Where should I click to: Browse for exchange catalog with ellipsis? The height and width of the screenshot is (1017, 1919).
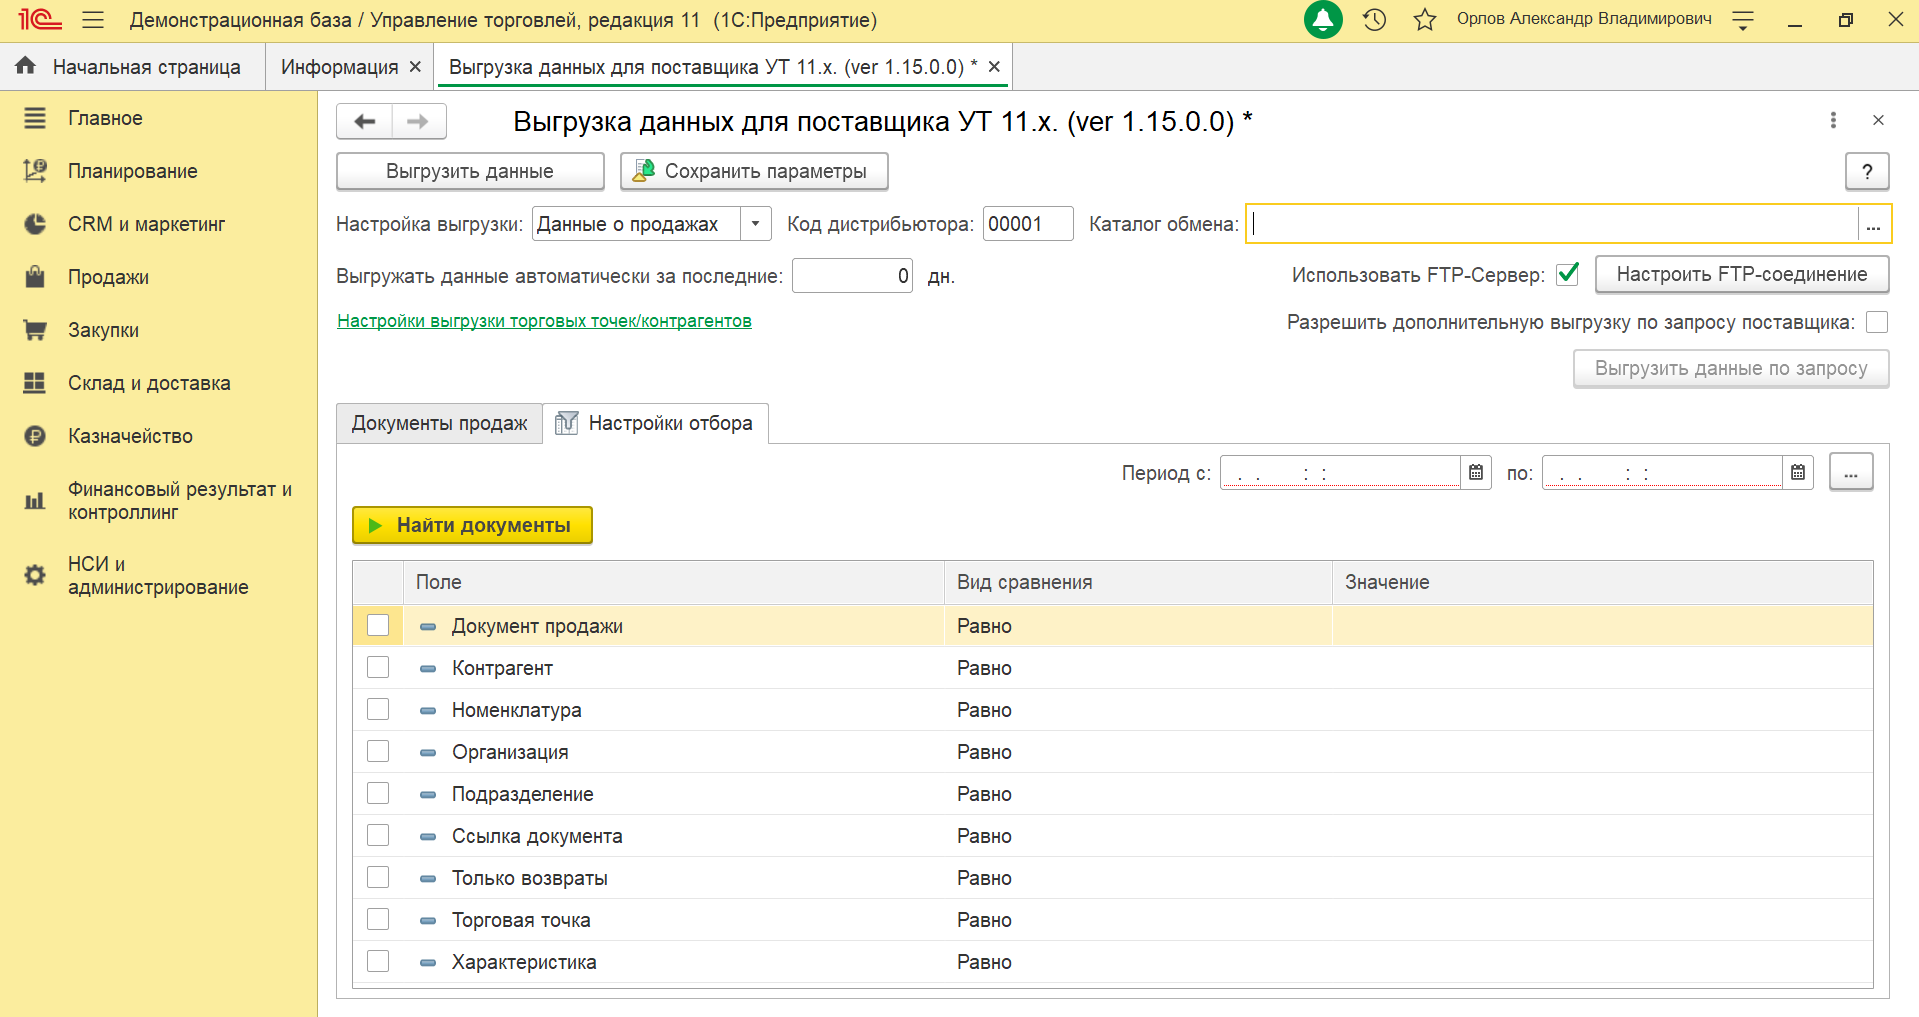[1874, 224]
